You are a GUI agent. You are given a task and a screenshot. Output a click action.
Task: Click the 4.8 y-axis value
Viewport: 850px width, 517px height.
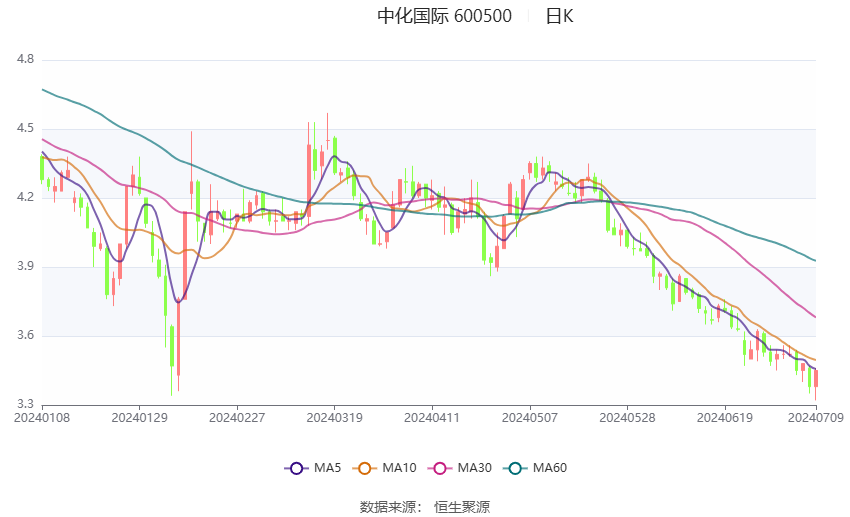[x=25, y=59]
